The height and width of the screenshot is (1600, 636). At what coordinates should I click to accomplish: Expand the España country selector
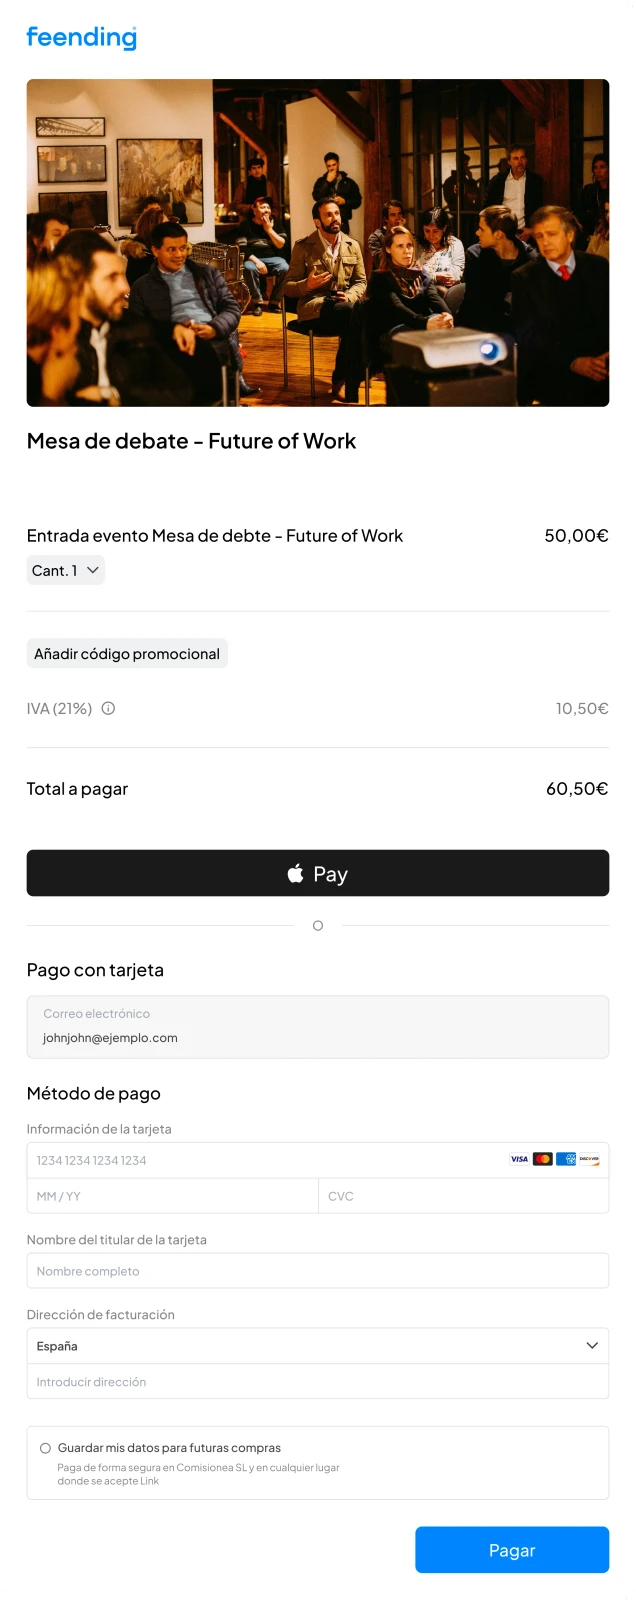point(318,1346)
